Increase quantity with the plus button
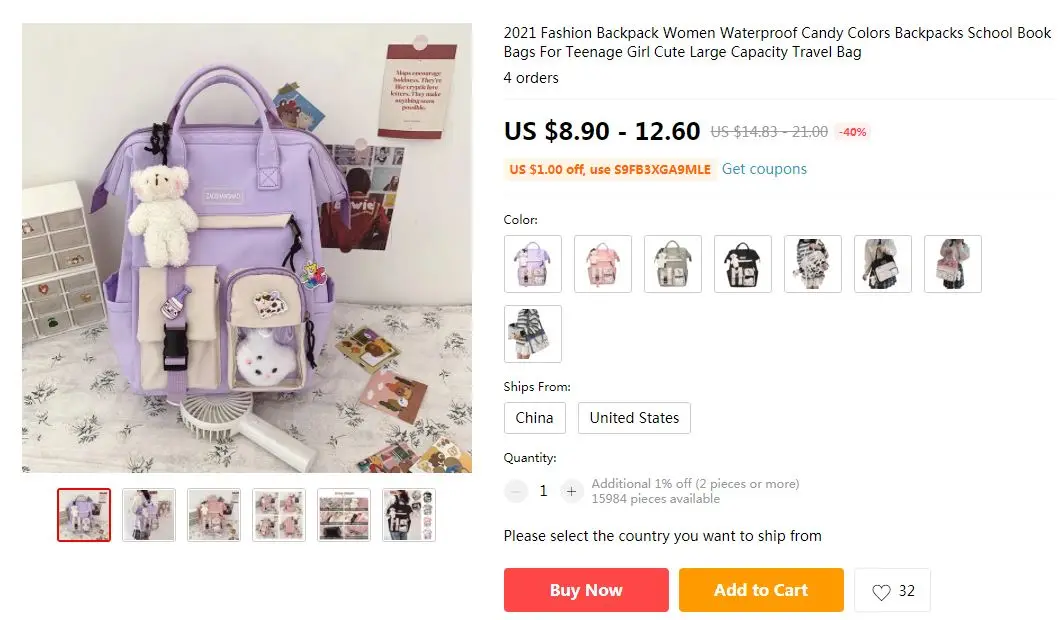Image resolution: width=1060 pixels, height=620 pixels. tap(571, 492)
